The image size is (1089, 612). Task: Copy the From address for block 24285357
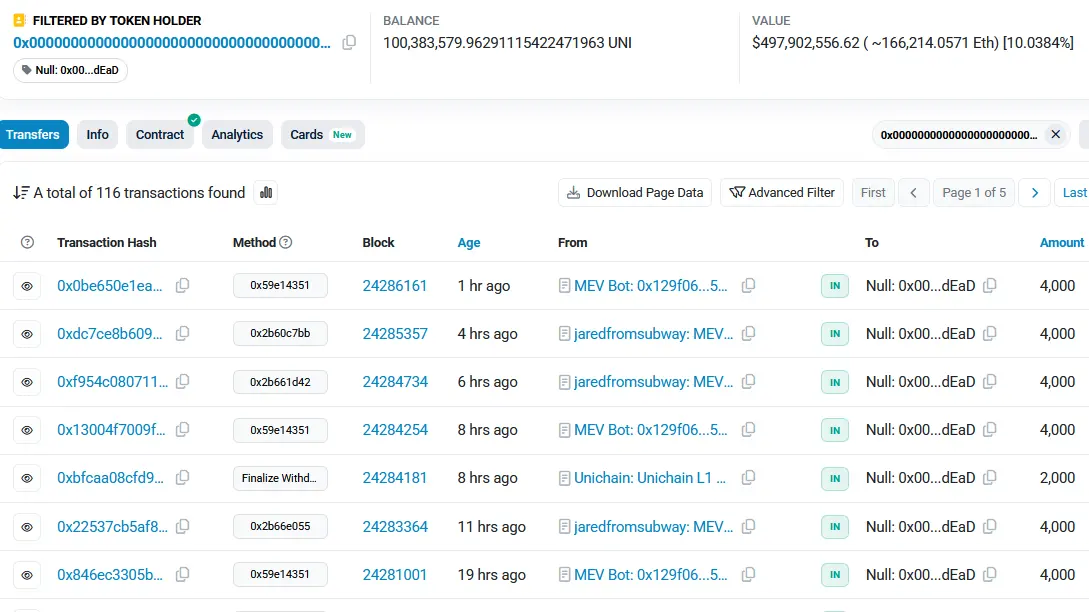click(748, 334)
